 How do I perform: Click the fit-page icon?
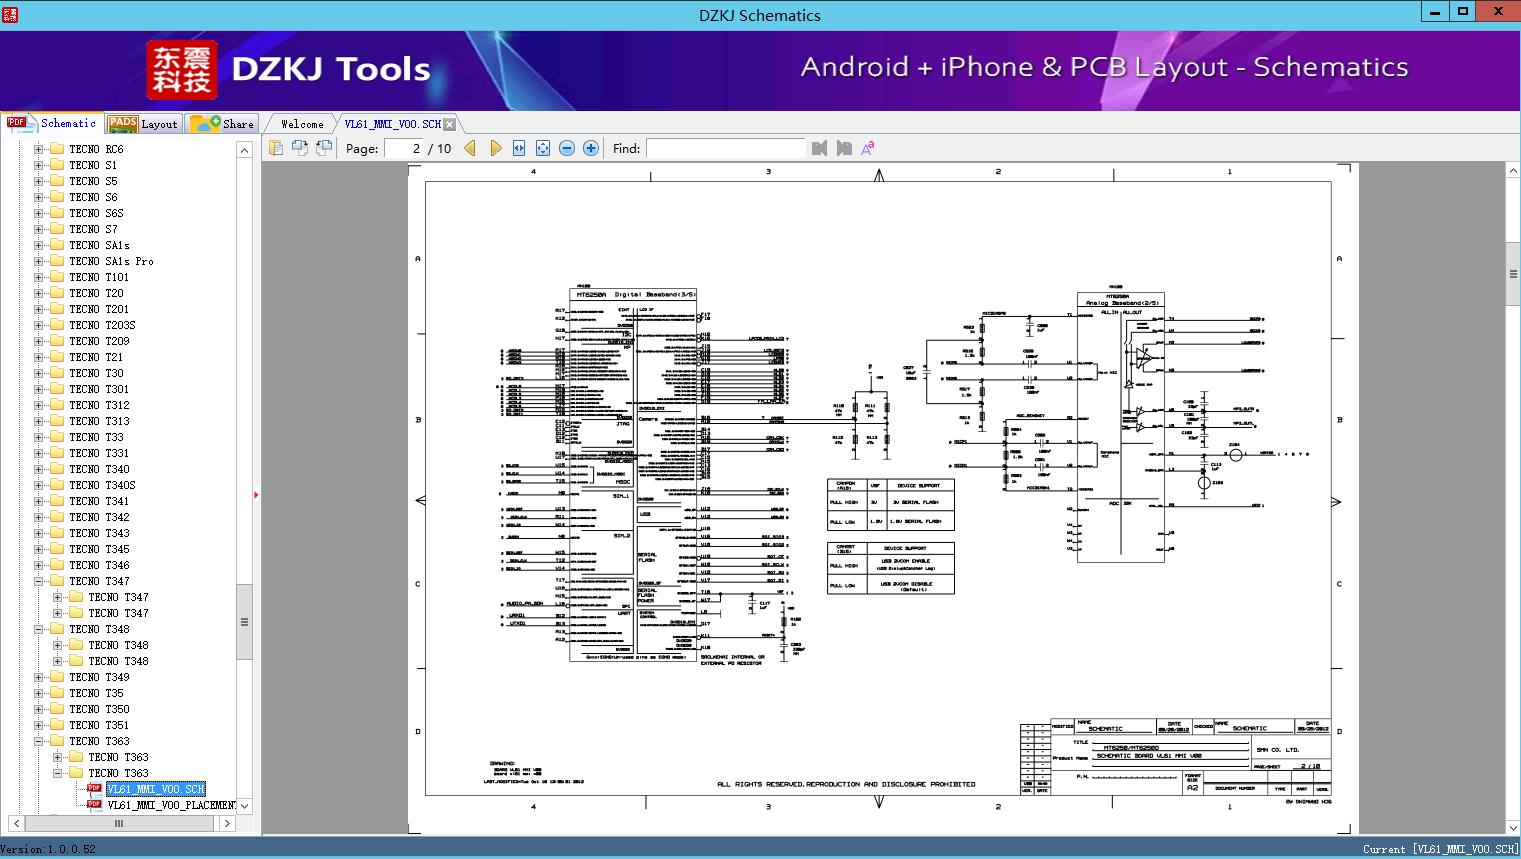coord(543,148)
